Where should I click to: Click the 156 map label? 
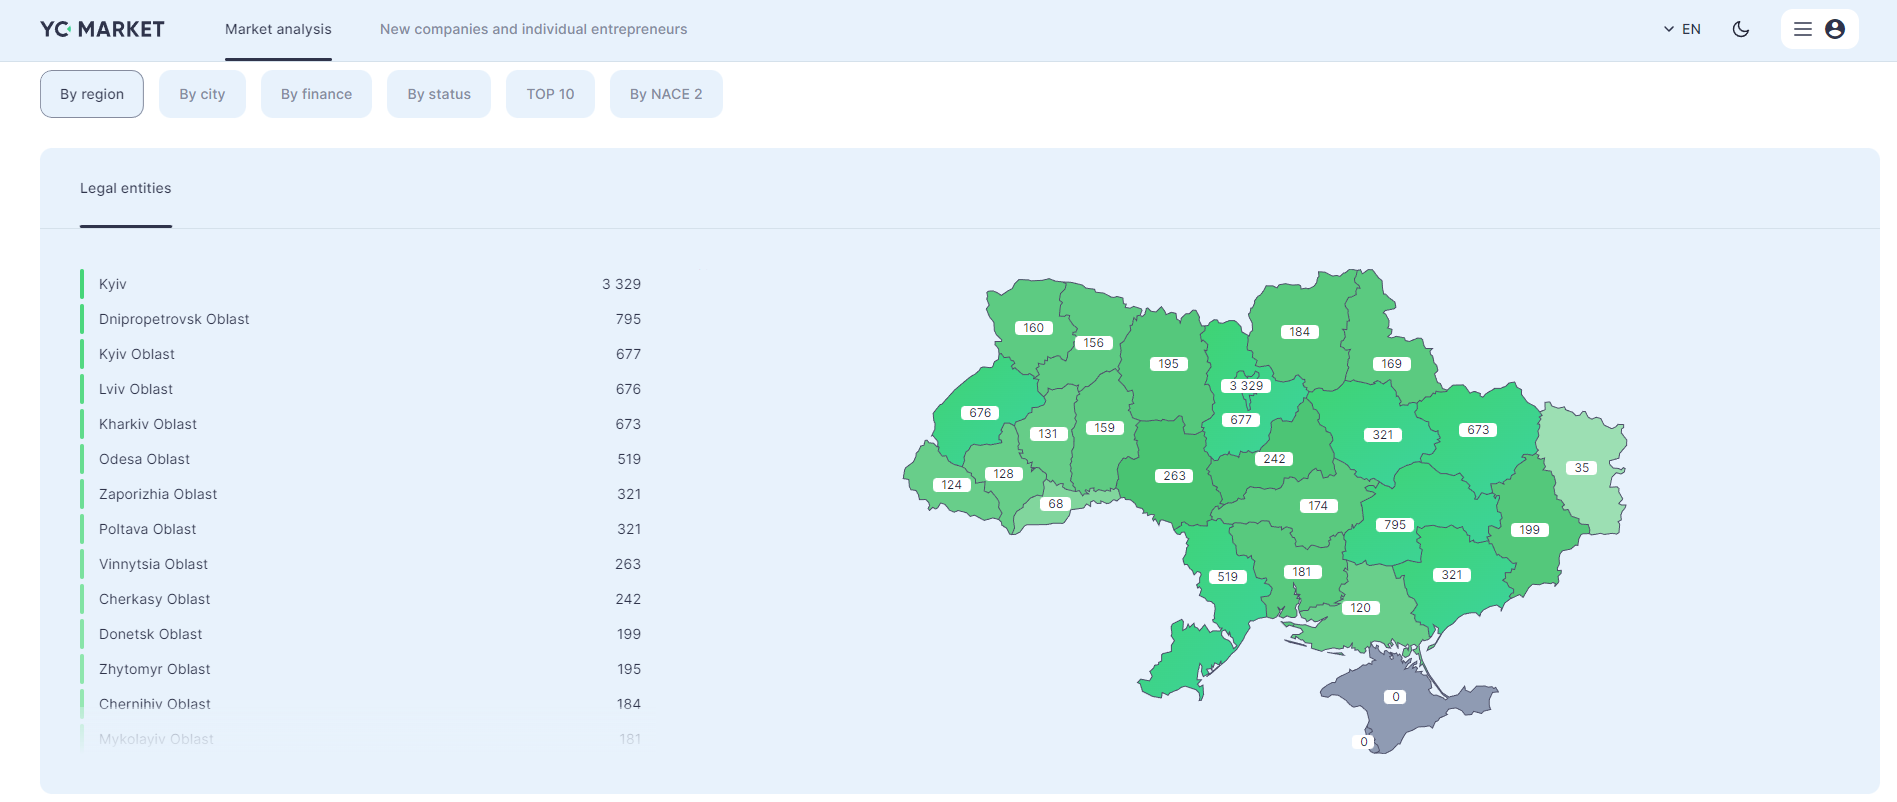pos(1093,343)
